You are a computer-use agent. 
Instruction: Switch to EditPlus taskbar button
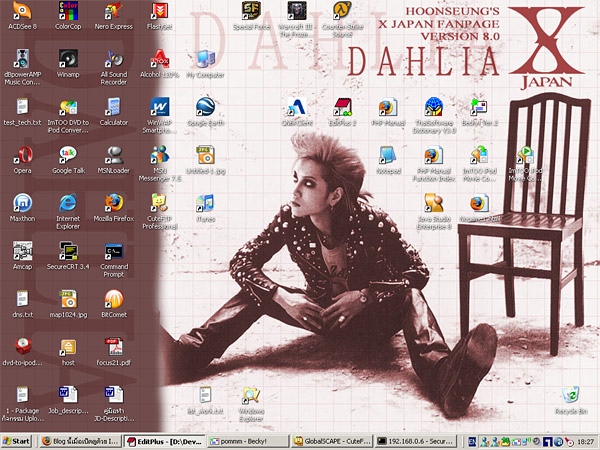point(165,441)
